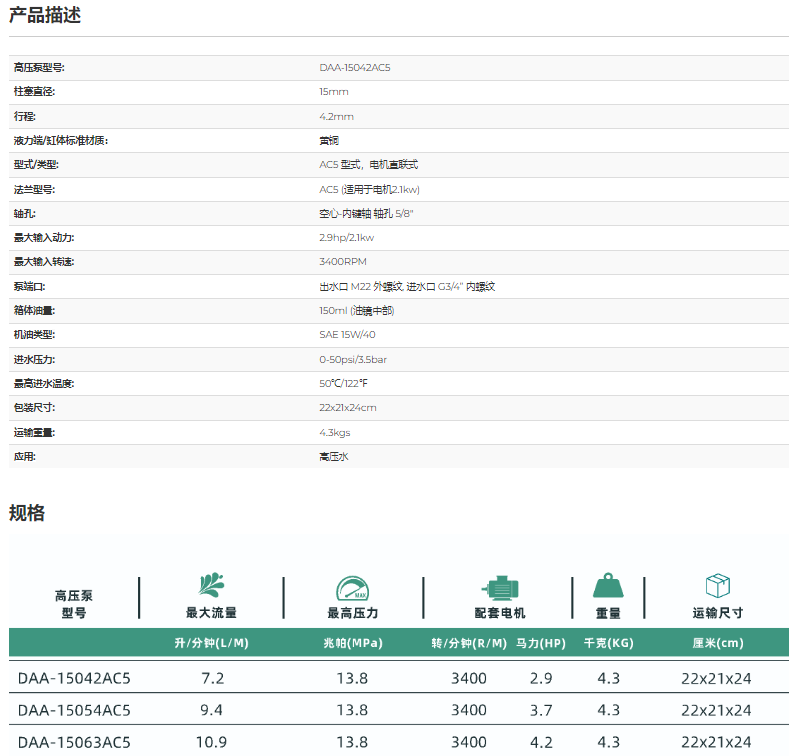Viewport: 793px width, 756px height.
Task: Click the electric motor icon
Action: coord(498,588)
